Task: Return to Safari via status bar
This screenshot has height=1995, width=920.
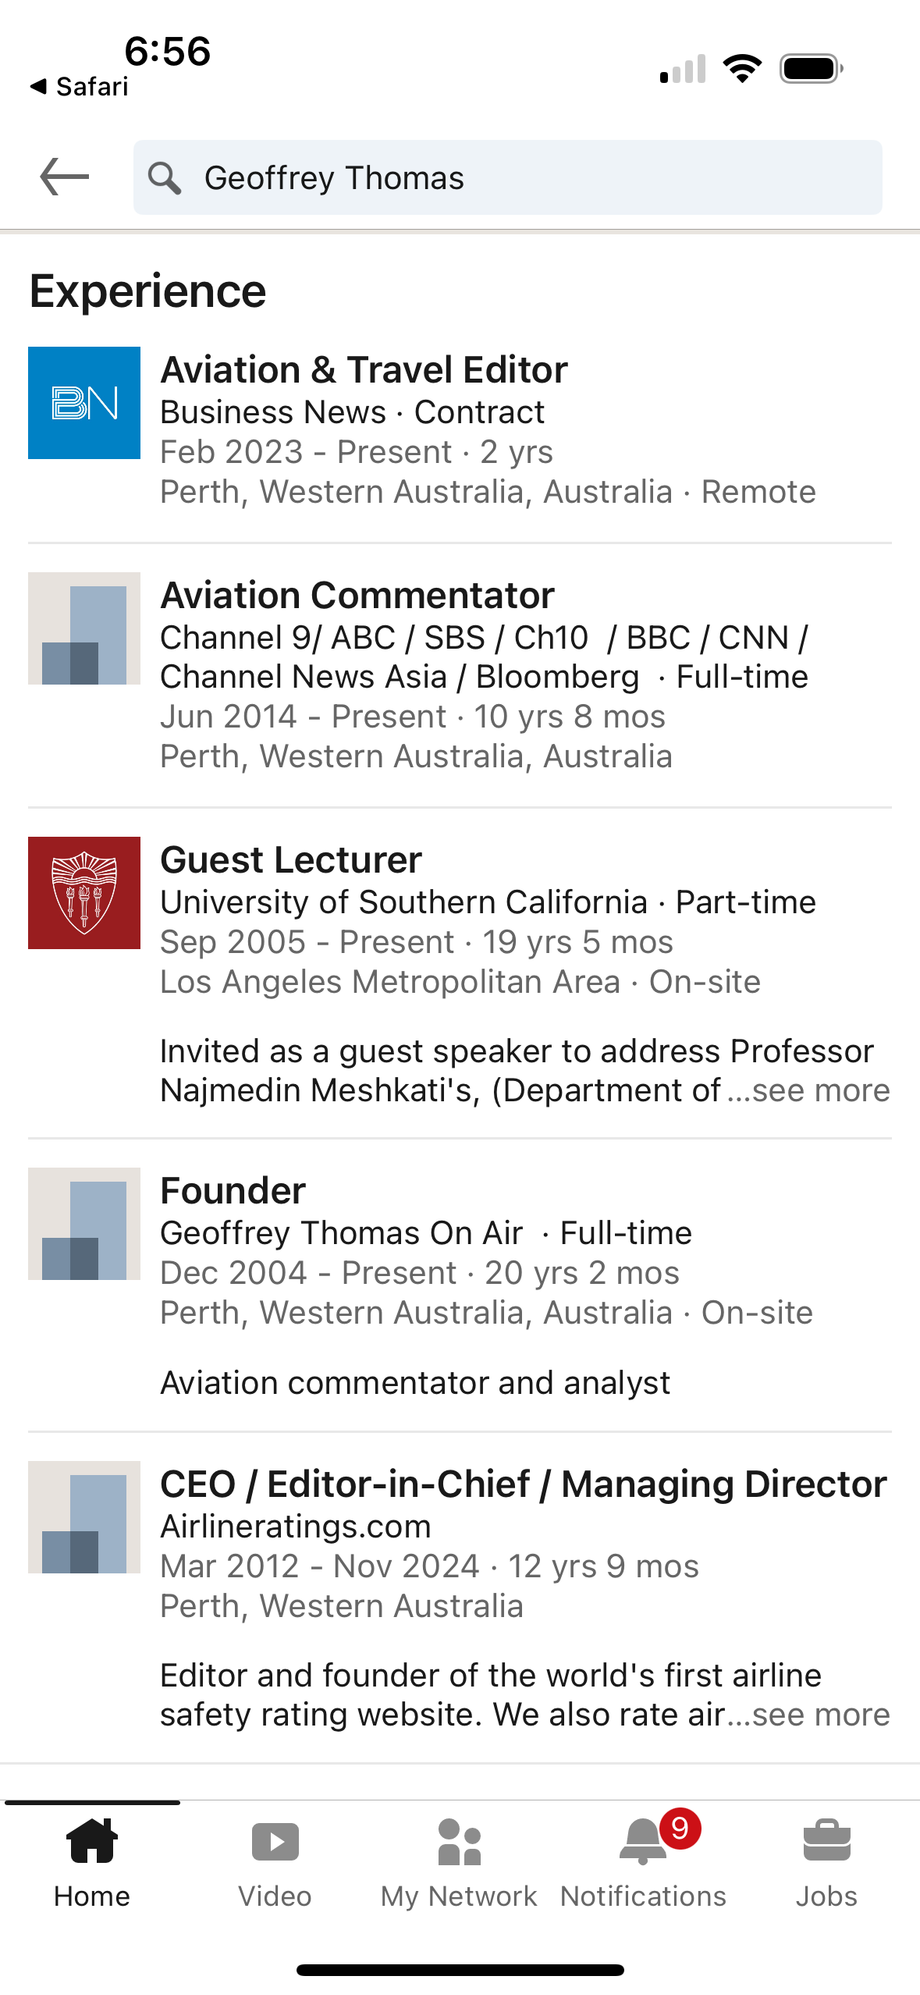Action: click(80, 87)
